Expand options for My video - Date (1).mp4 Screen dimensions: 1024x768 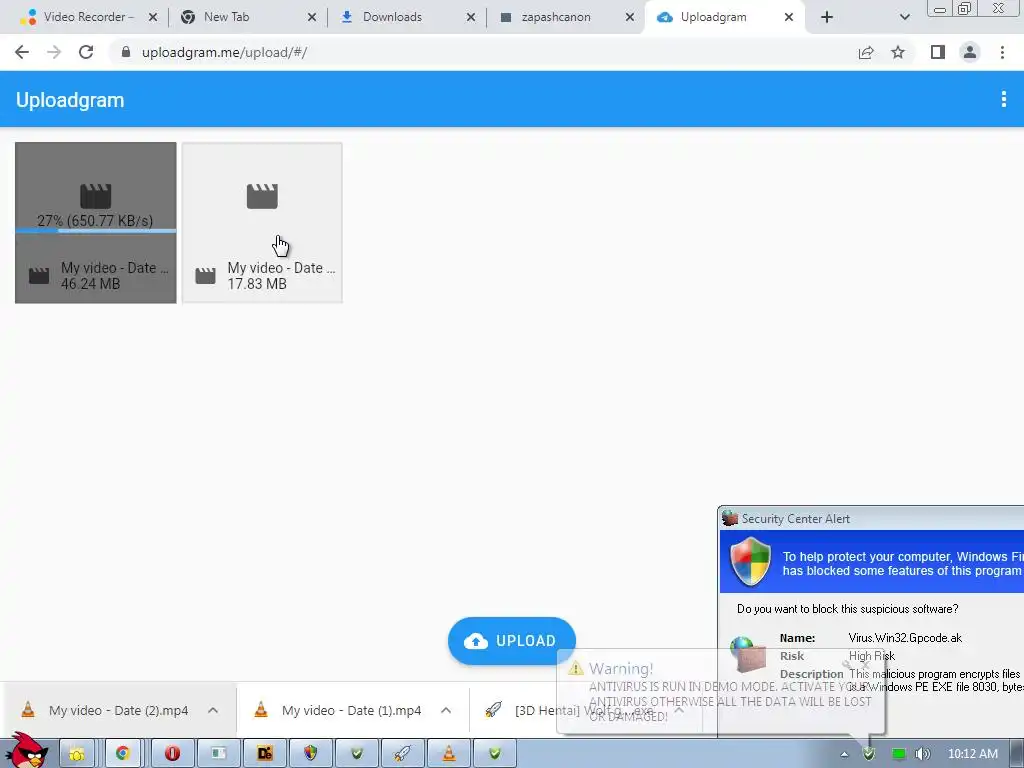coord(446,711)
